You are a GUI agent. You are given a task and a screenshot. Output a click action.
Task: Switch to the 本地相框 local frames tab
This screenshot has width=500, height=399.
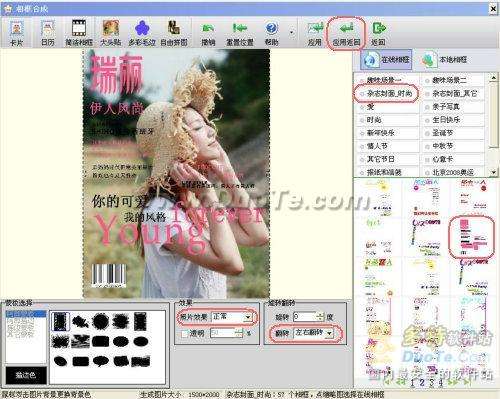[444, 60]
